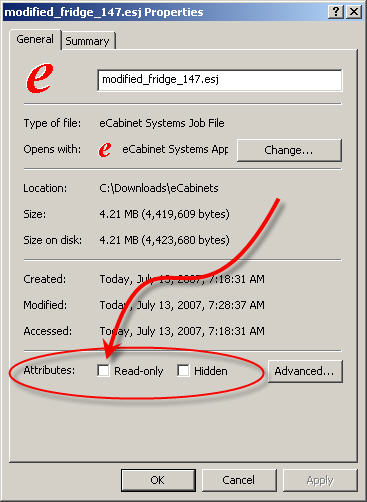The width and height of the screenshot is (367, 502).
Task: Click the Opens with: label
Action: click(52, 149)
